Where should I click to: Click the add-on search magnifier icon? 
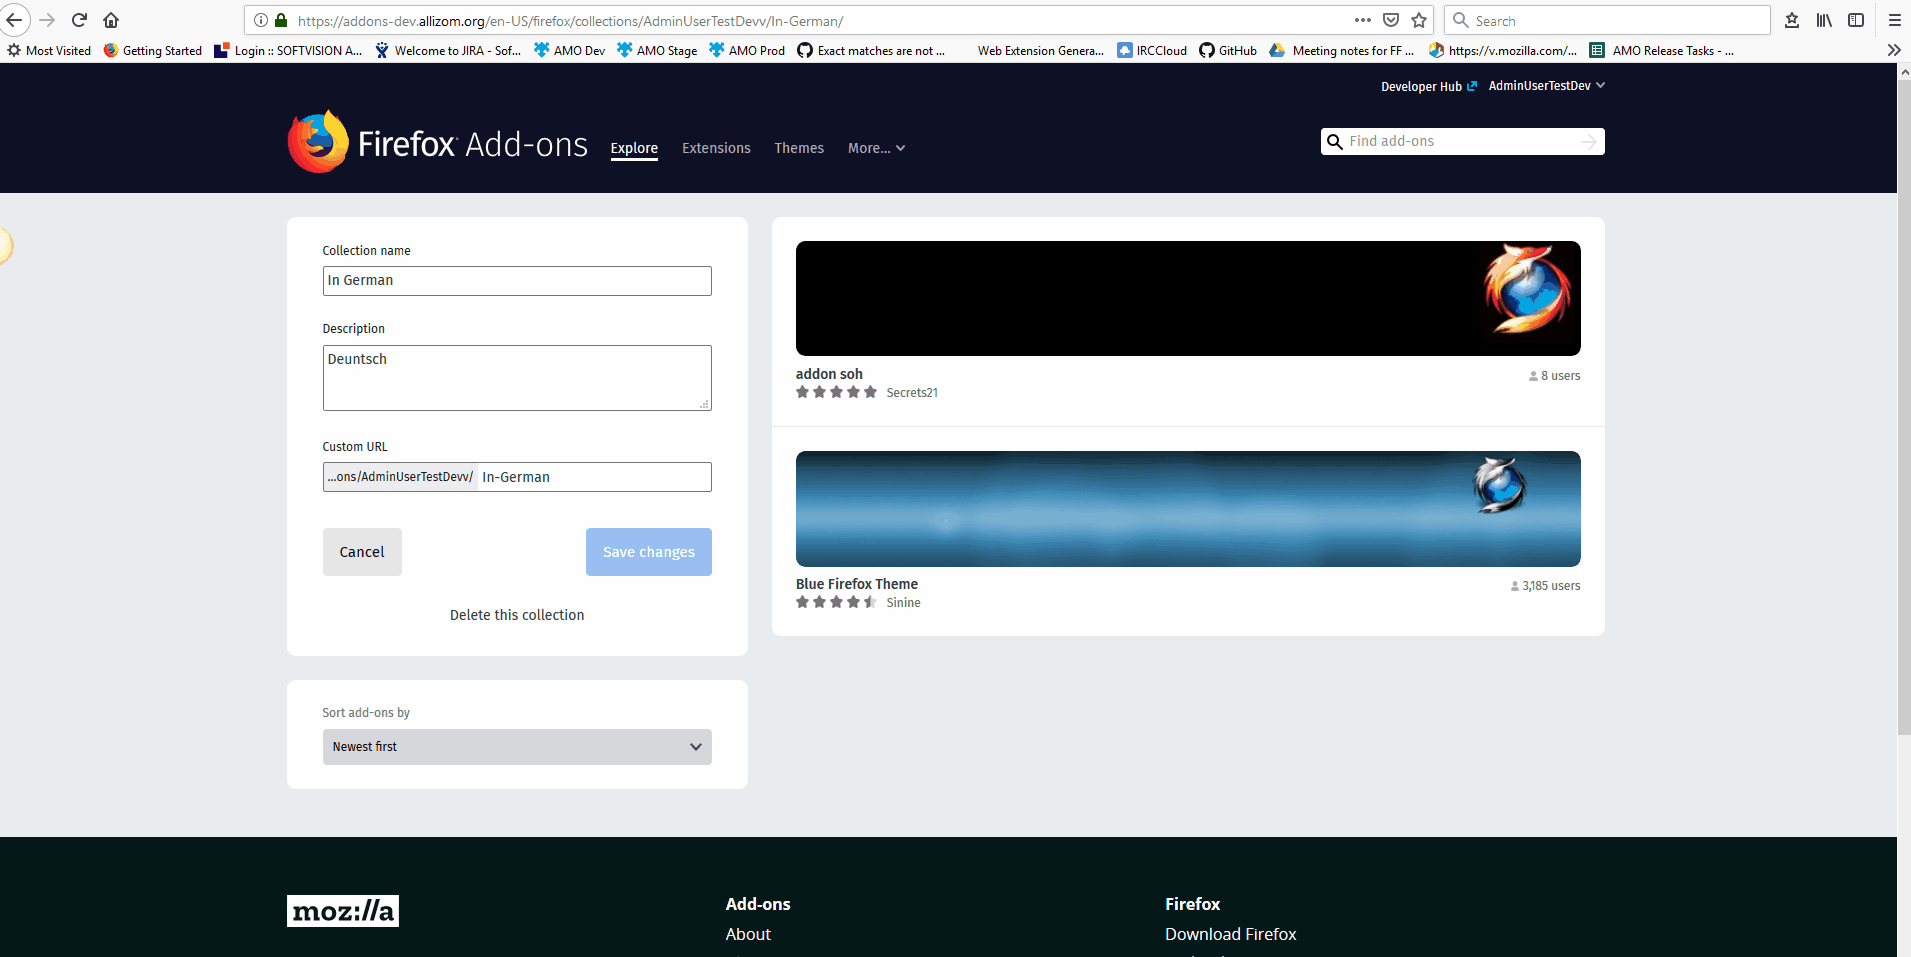click(1335, 142)
